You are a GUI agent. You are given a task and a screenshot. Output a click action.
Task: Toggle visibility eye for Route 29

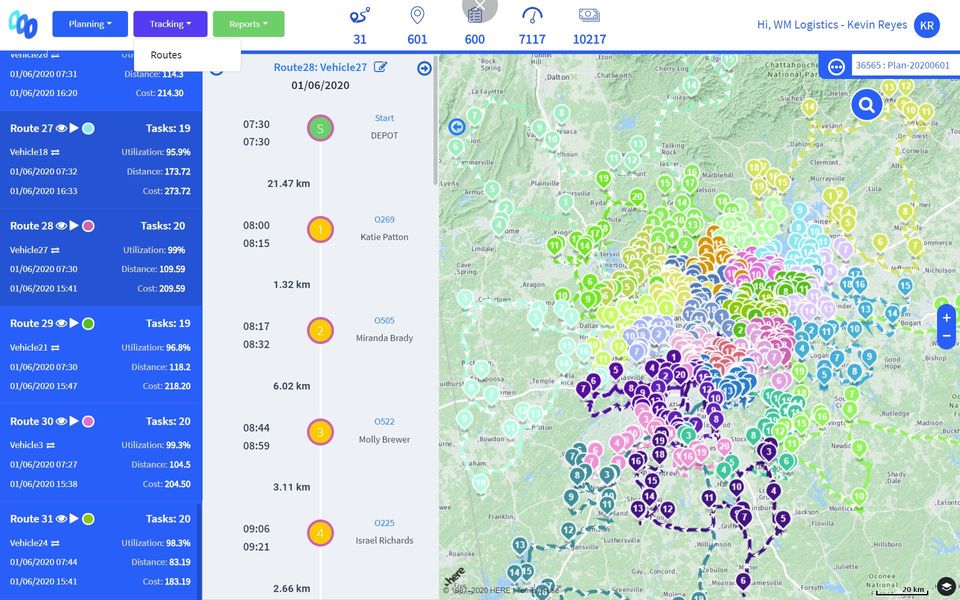pos(61,323)
